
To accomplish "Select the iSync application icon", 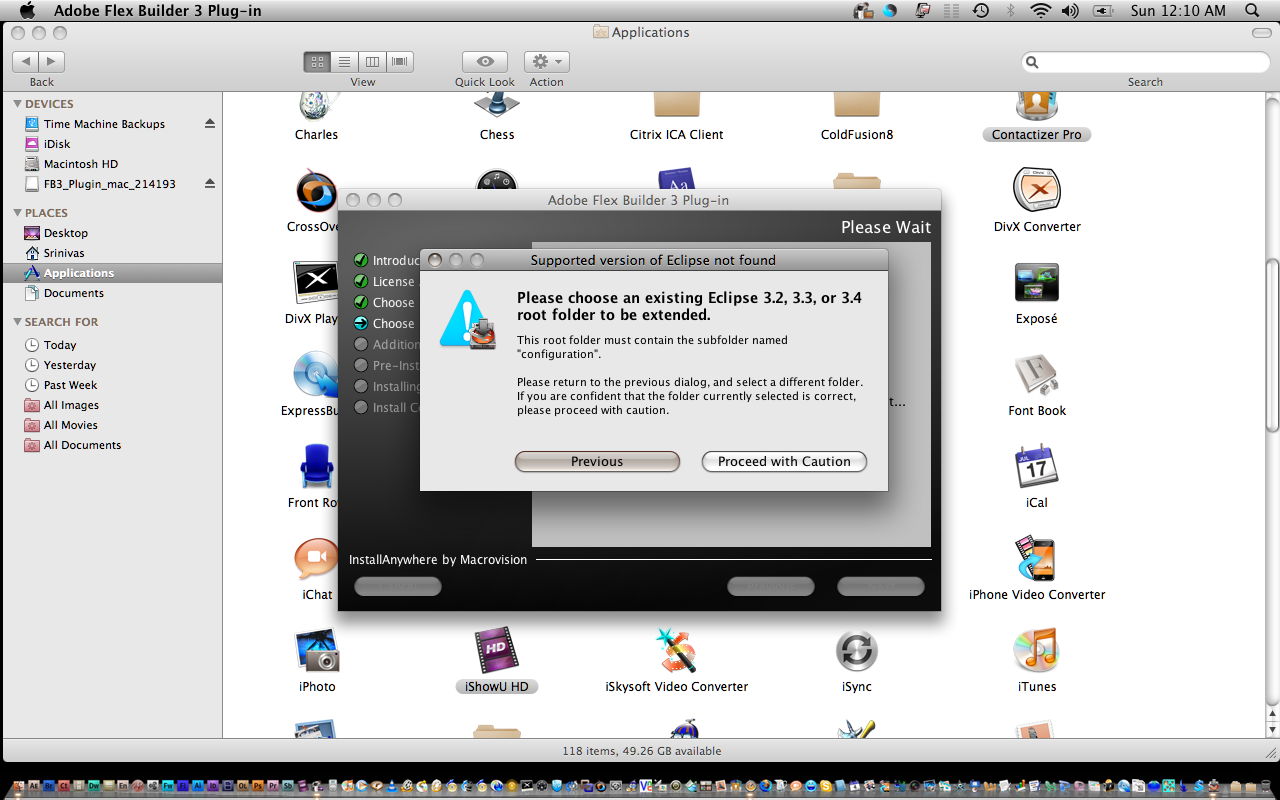I will pyautogui.click(x=856, y=650).
